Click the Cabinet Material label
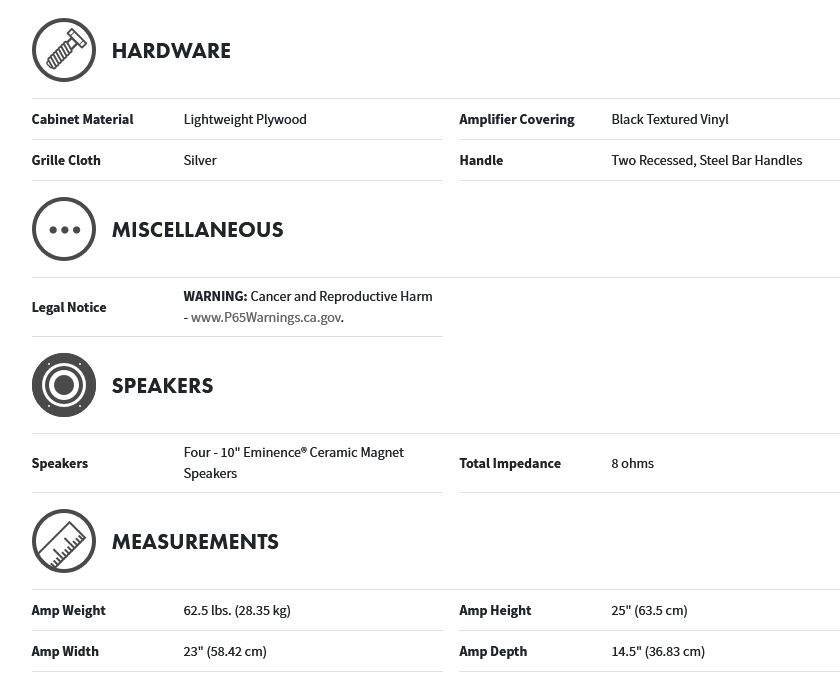The height and width of the screenshot is (698, 840). 82,119
